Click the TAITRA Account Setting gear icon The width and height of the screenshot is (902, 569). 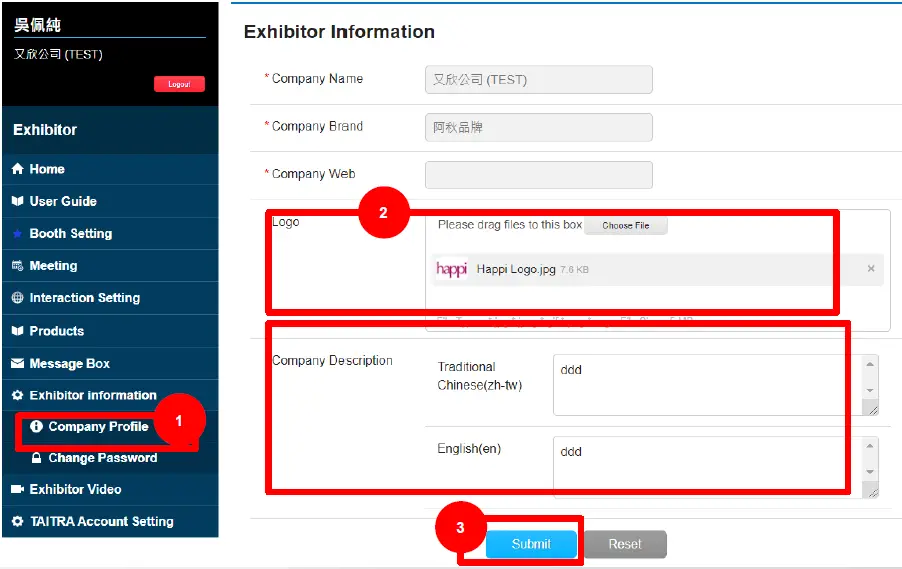tap(17, 521)
